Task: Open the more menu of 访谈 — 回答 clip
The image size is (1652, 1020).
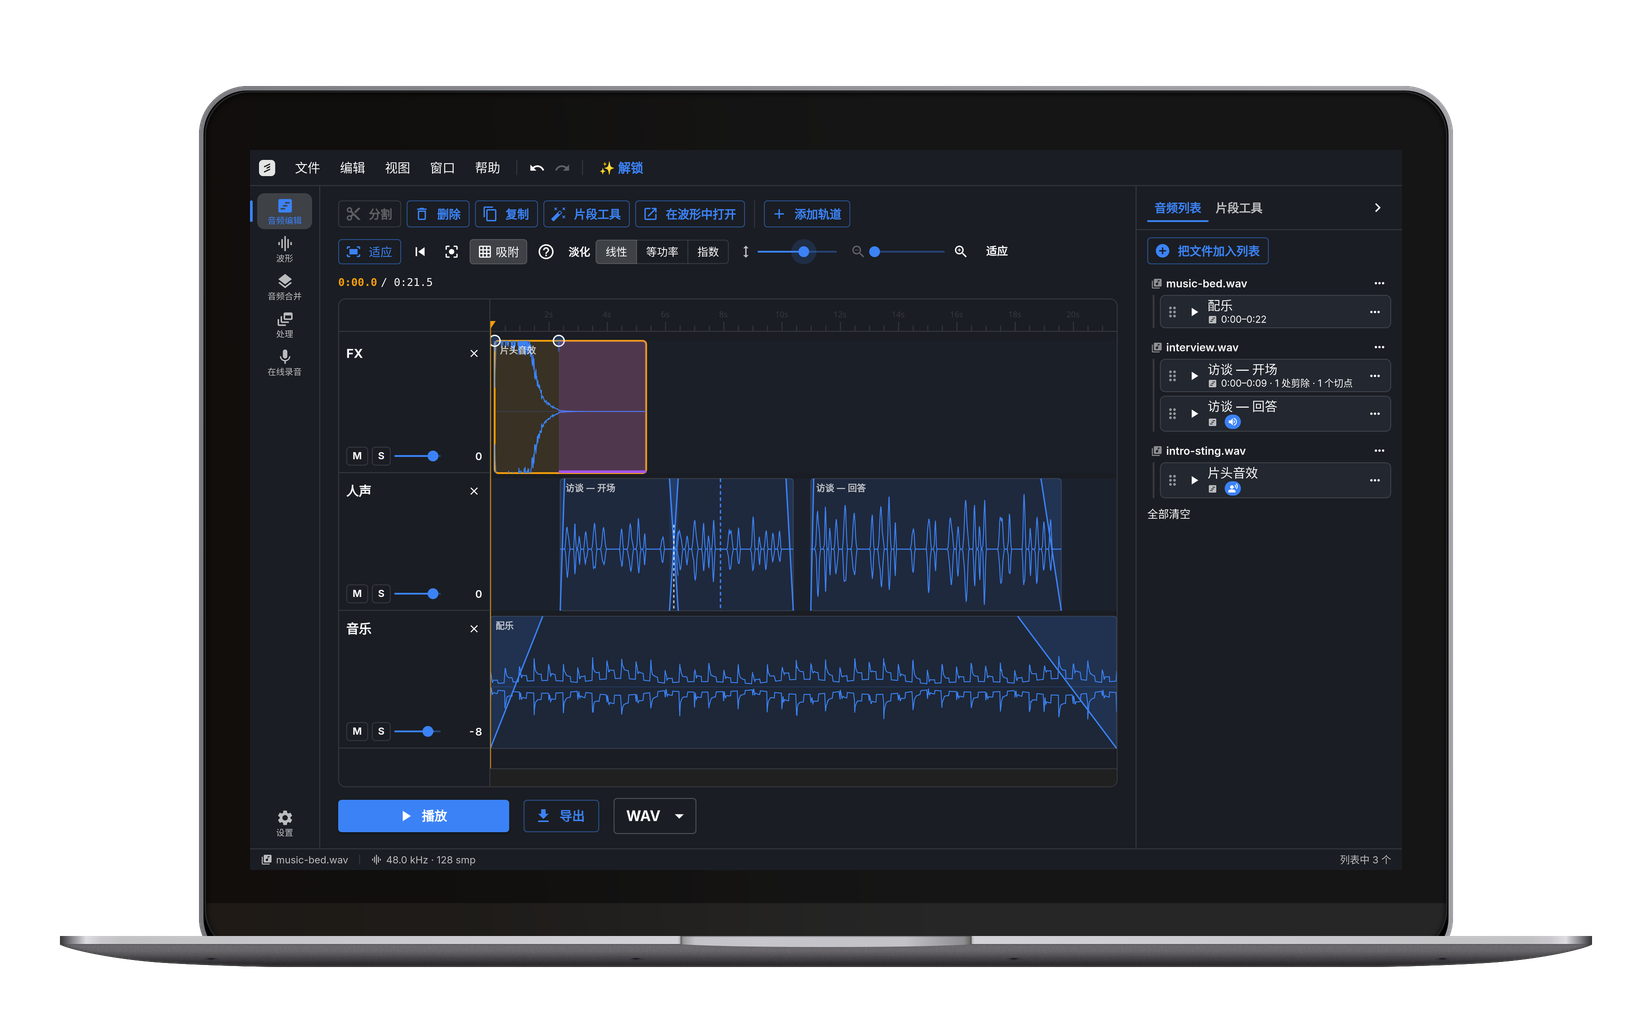Action: (x=1375, y=414)
